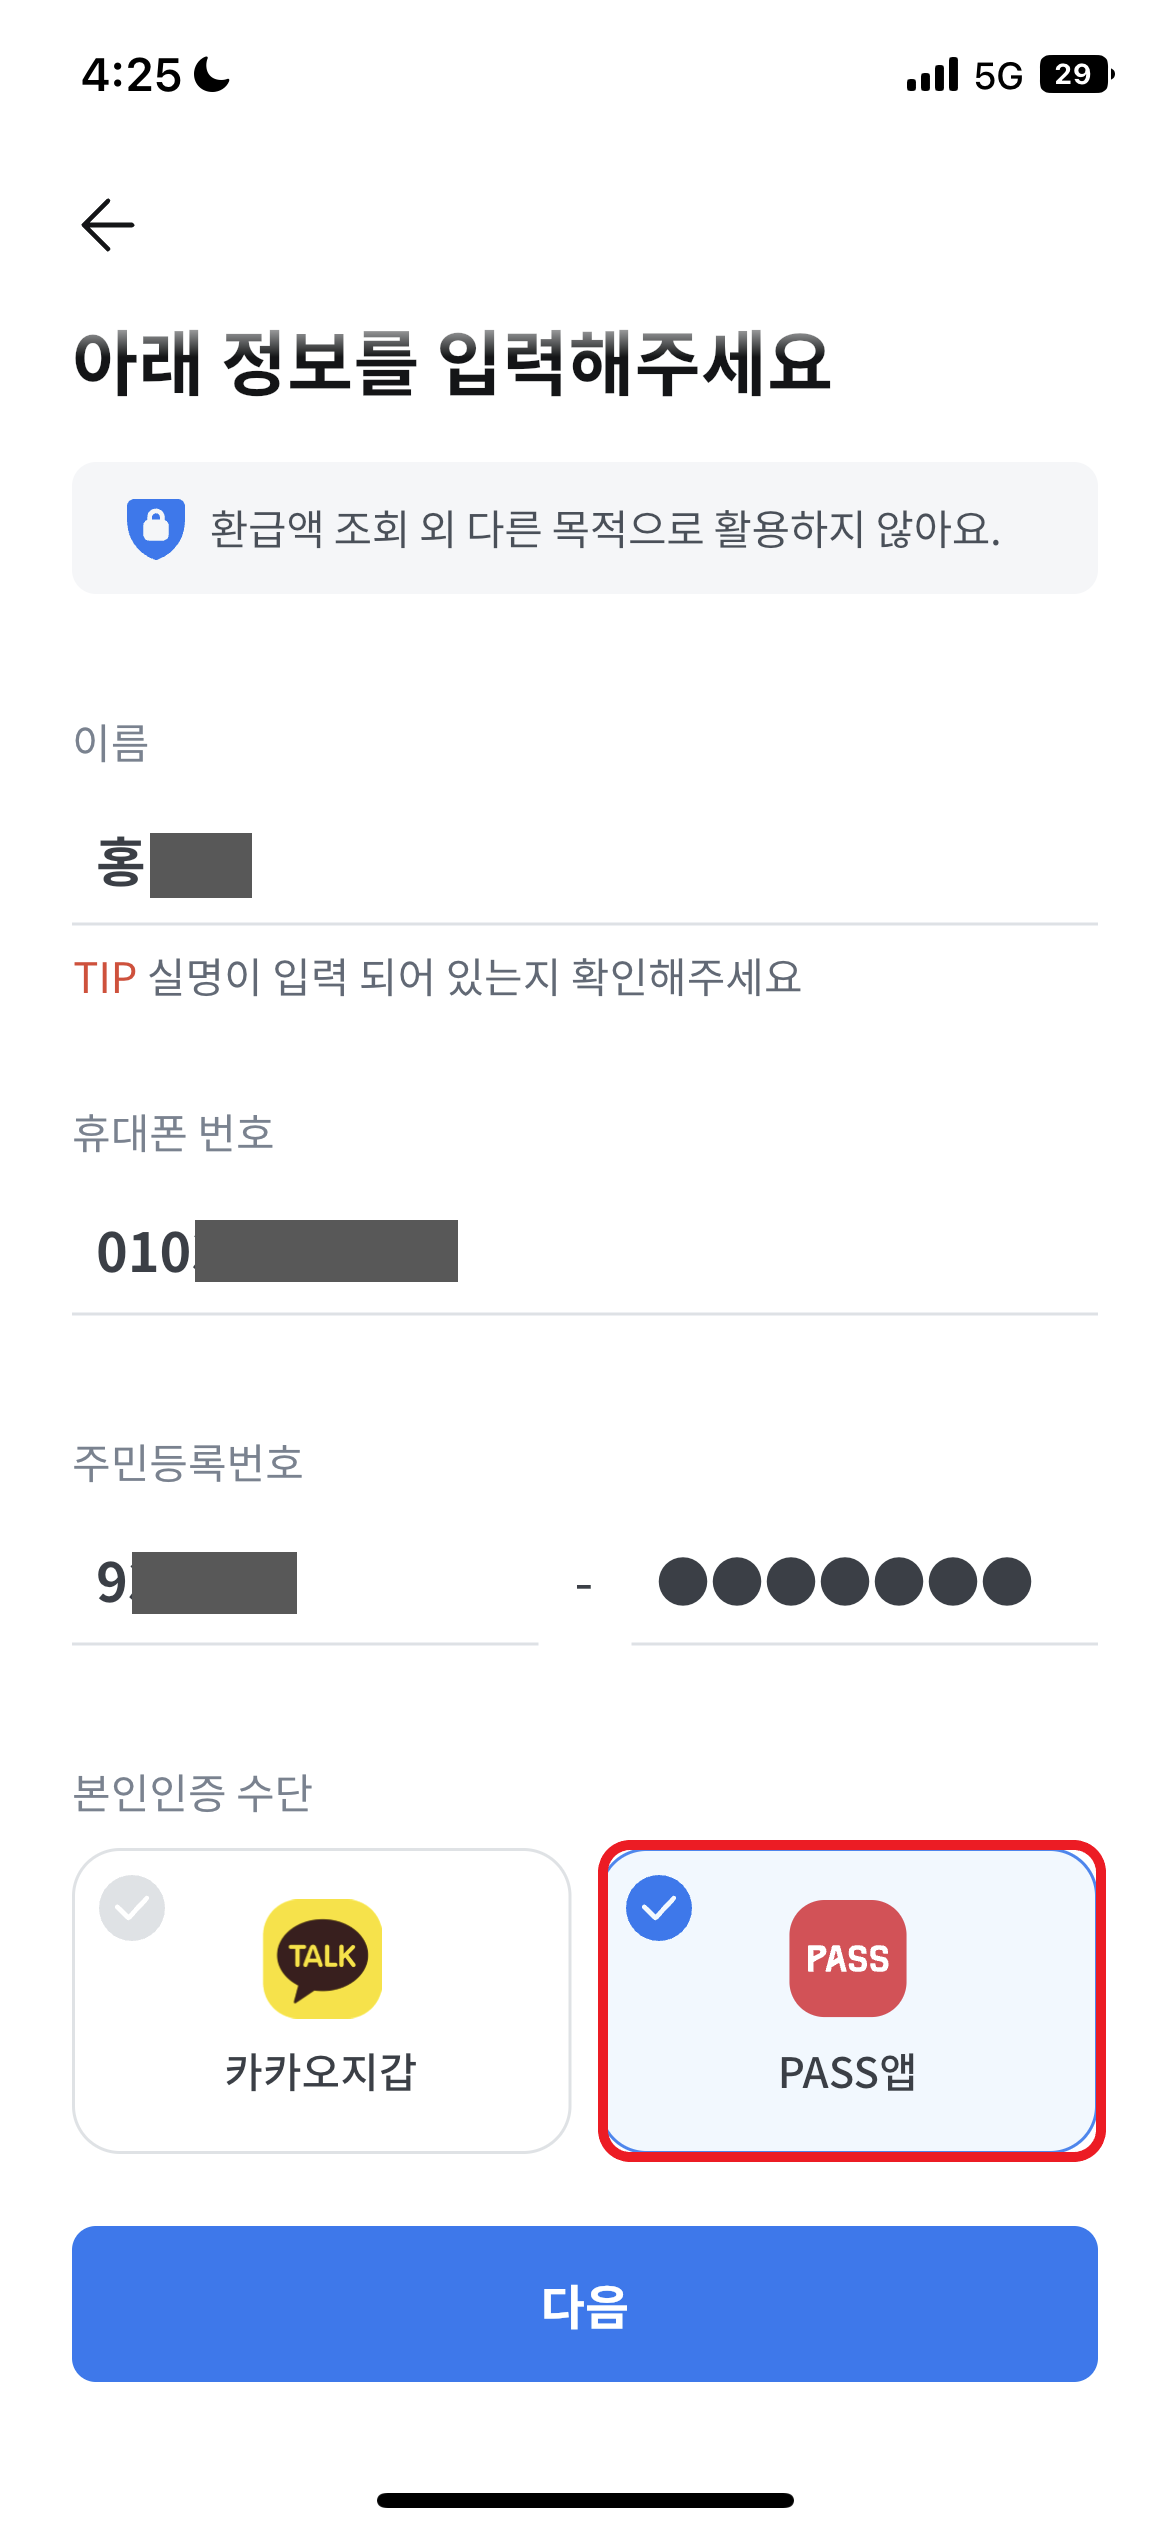Tap the cellular signal bars
Viewport: 1170px width, 2532px height.
(932, 75)
